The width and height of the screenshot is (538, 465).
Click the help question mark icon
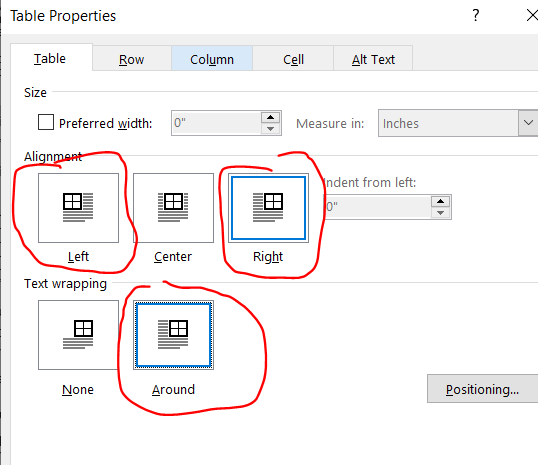(x=476, y=15)
